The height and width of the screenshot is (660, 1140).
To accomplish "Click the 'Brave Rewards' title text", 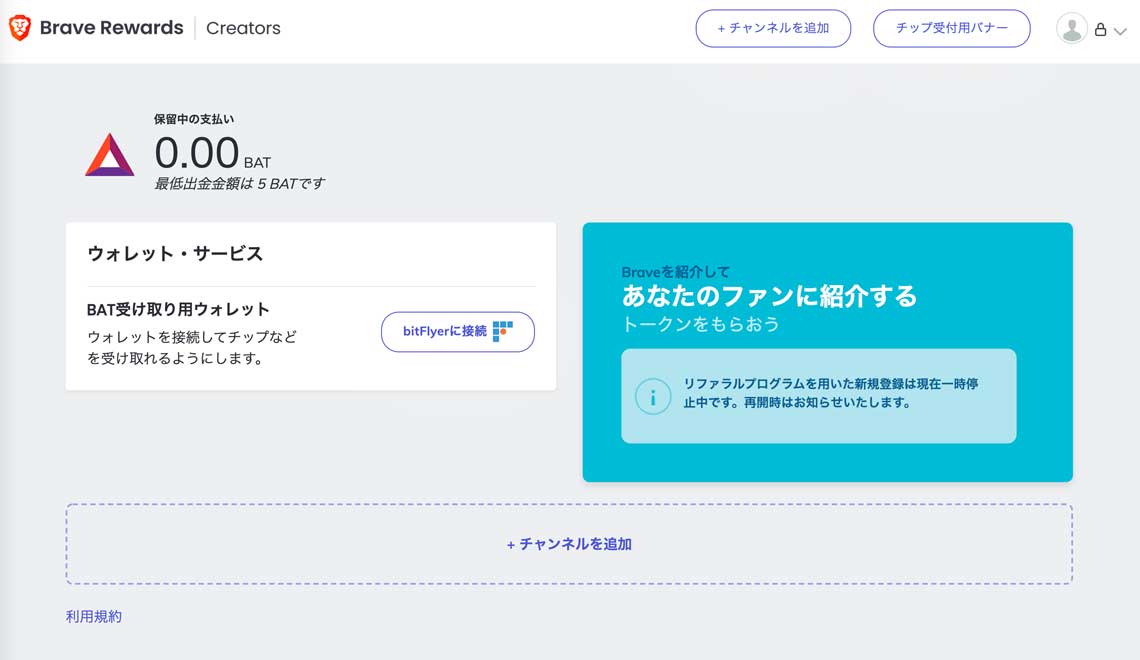I will coord(111,28).
